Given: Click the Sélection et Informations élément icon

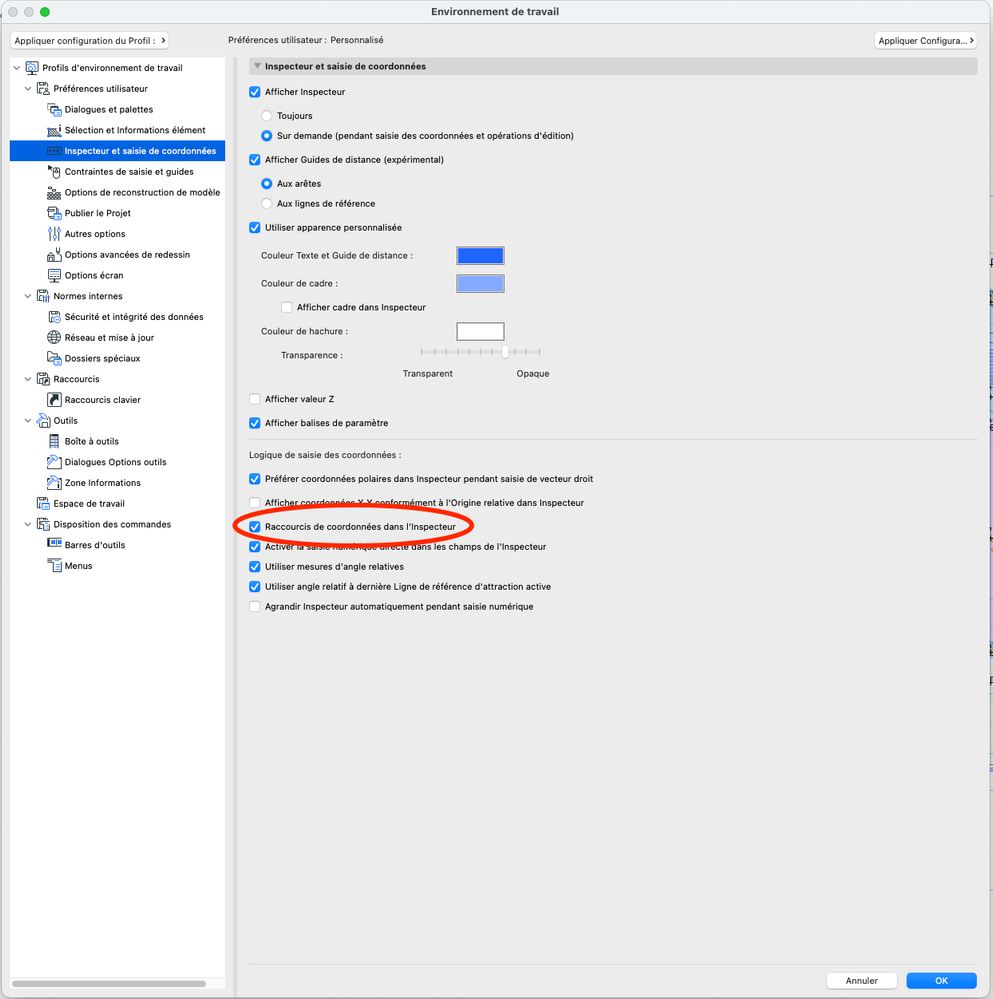Looking at the screenshot, I should click(x=54, y=130).
